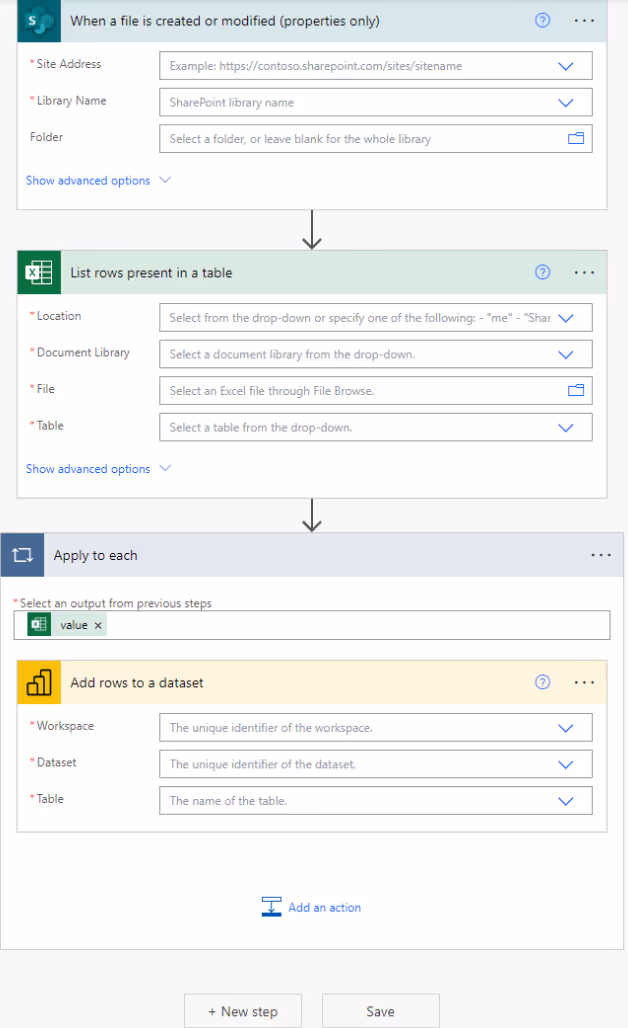Click into the Select a table field
This screenshot has height=1028, width=628.
(x=376, y=427)
